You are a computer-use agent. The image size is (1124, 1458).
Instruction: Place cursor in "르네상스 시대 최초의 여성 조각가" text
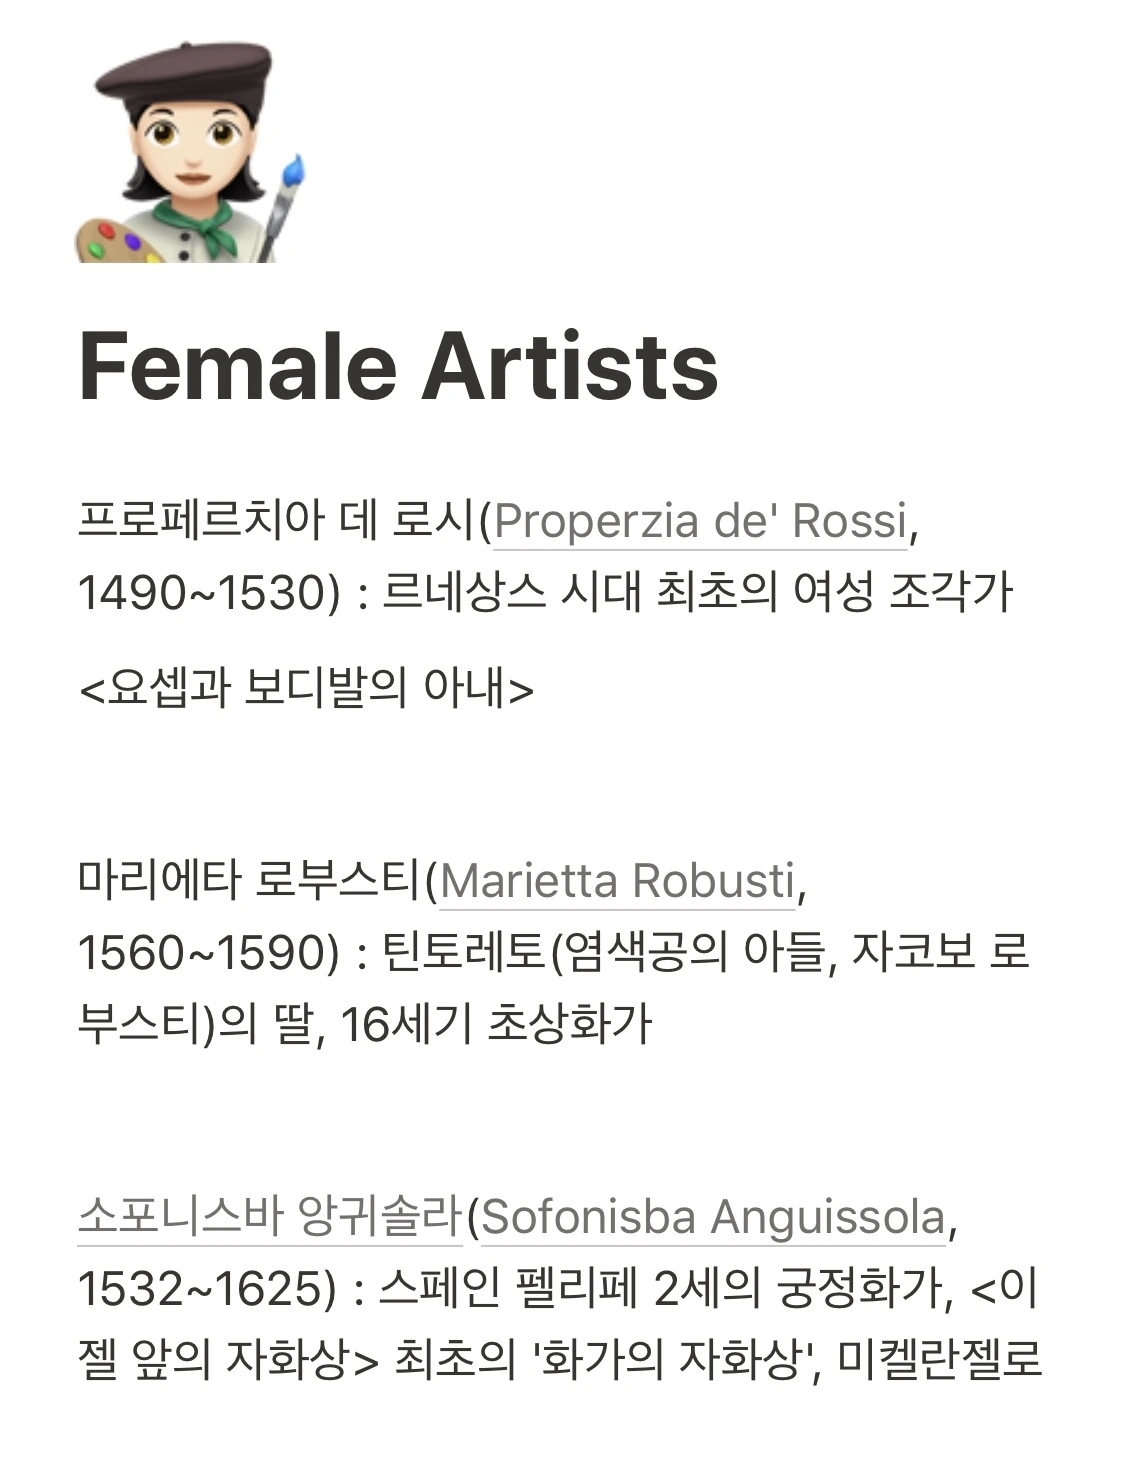tap(698, 593)
